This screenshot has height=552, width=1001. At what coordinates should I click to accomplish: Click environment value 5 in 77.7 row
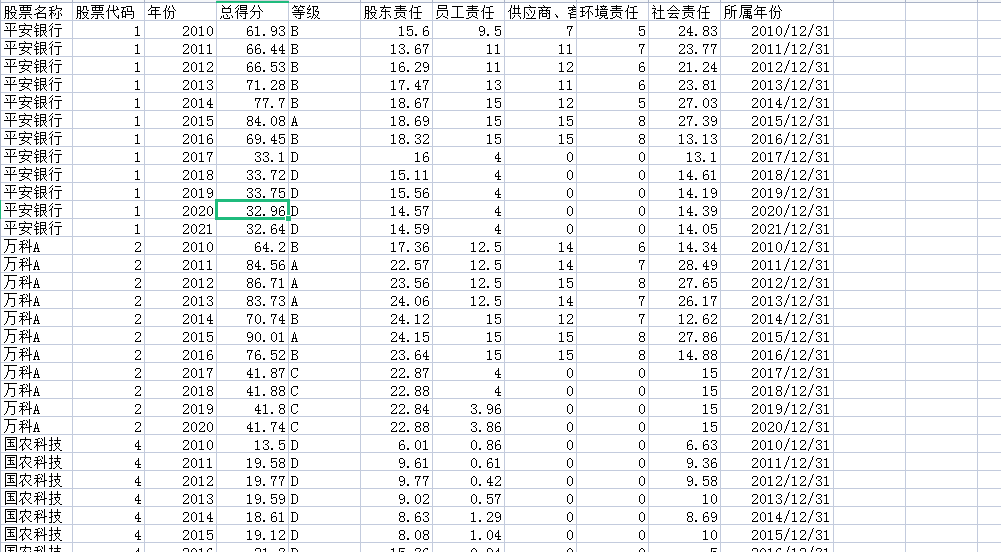point(613,103)
